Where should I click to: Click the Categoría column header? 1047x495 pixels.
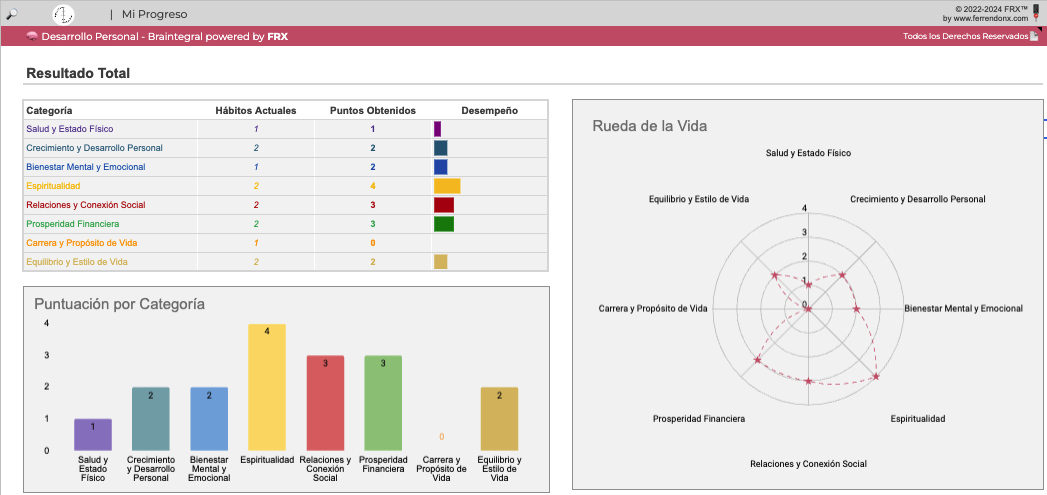[x=49, y=110]
